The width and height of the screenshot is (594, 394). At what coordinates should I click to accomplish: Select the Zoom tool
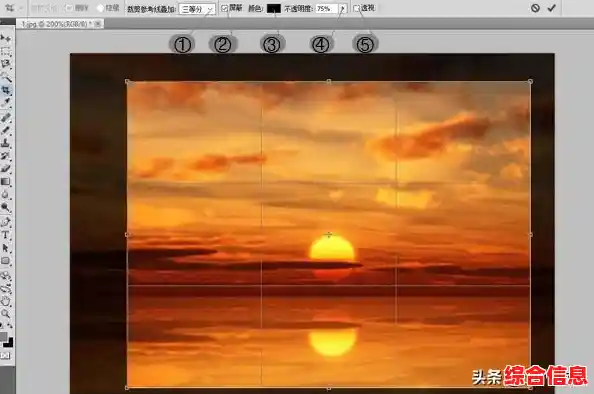tap(6, 314)
